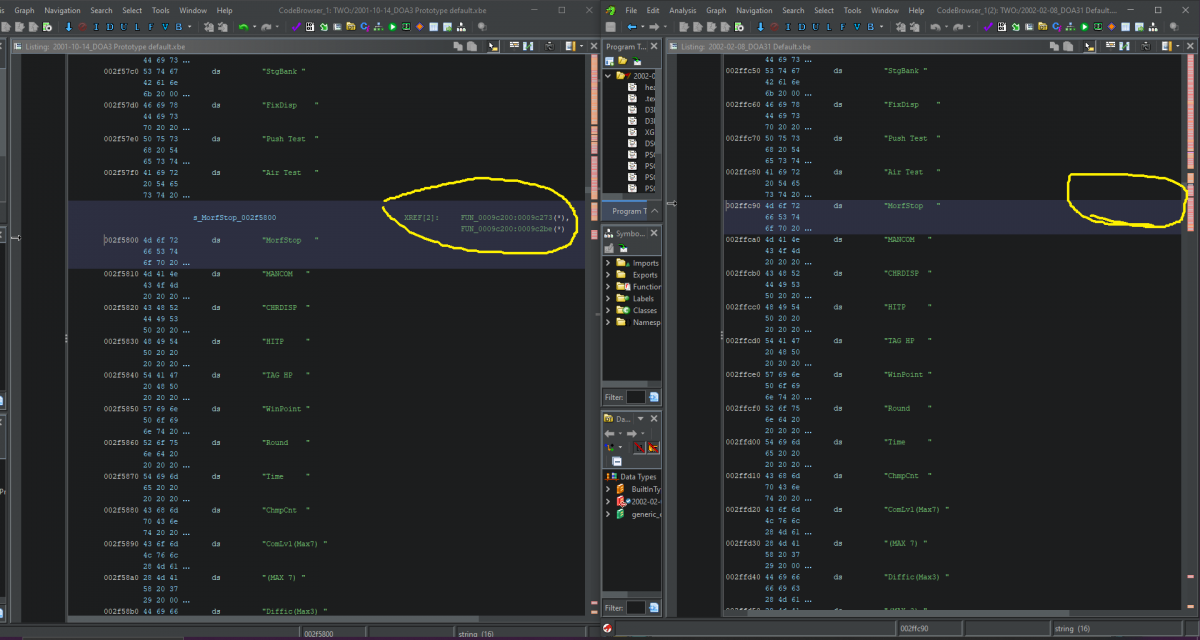This screenshot has height=640, width=1200.
Task: Click the filter apply icon in Symbol Tree panel
Action: tap(653, 397)
